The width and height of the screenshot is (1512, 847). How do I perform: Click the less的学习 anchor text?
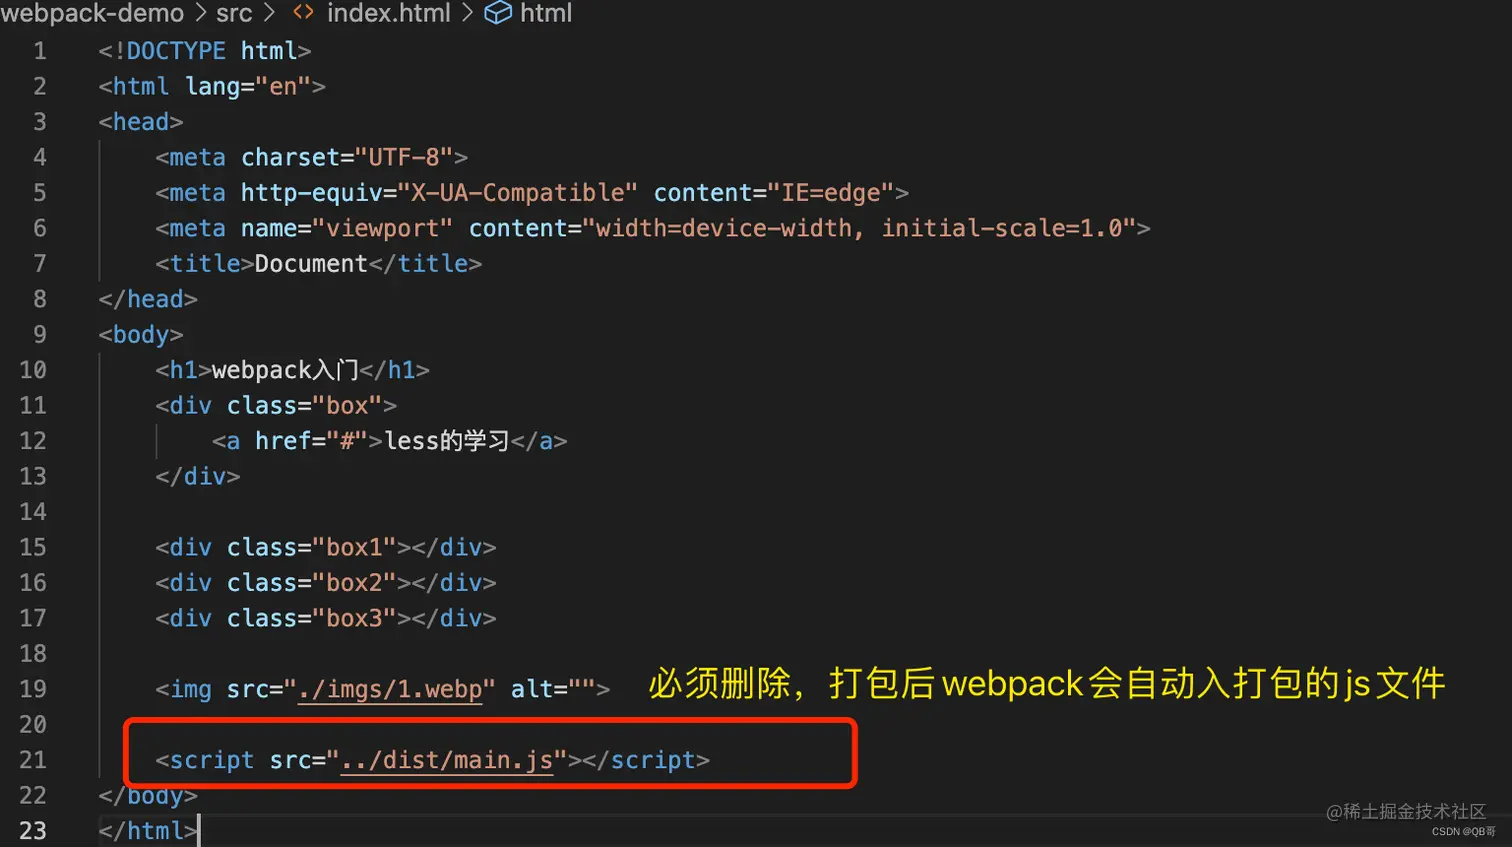(447, 441)
